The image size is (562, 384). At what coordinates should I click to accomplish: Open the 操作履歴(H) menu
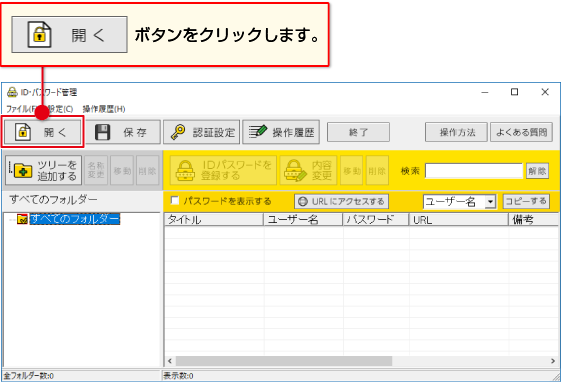(x=104, y=109)
